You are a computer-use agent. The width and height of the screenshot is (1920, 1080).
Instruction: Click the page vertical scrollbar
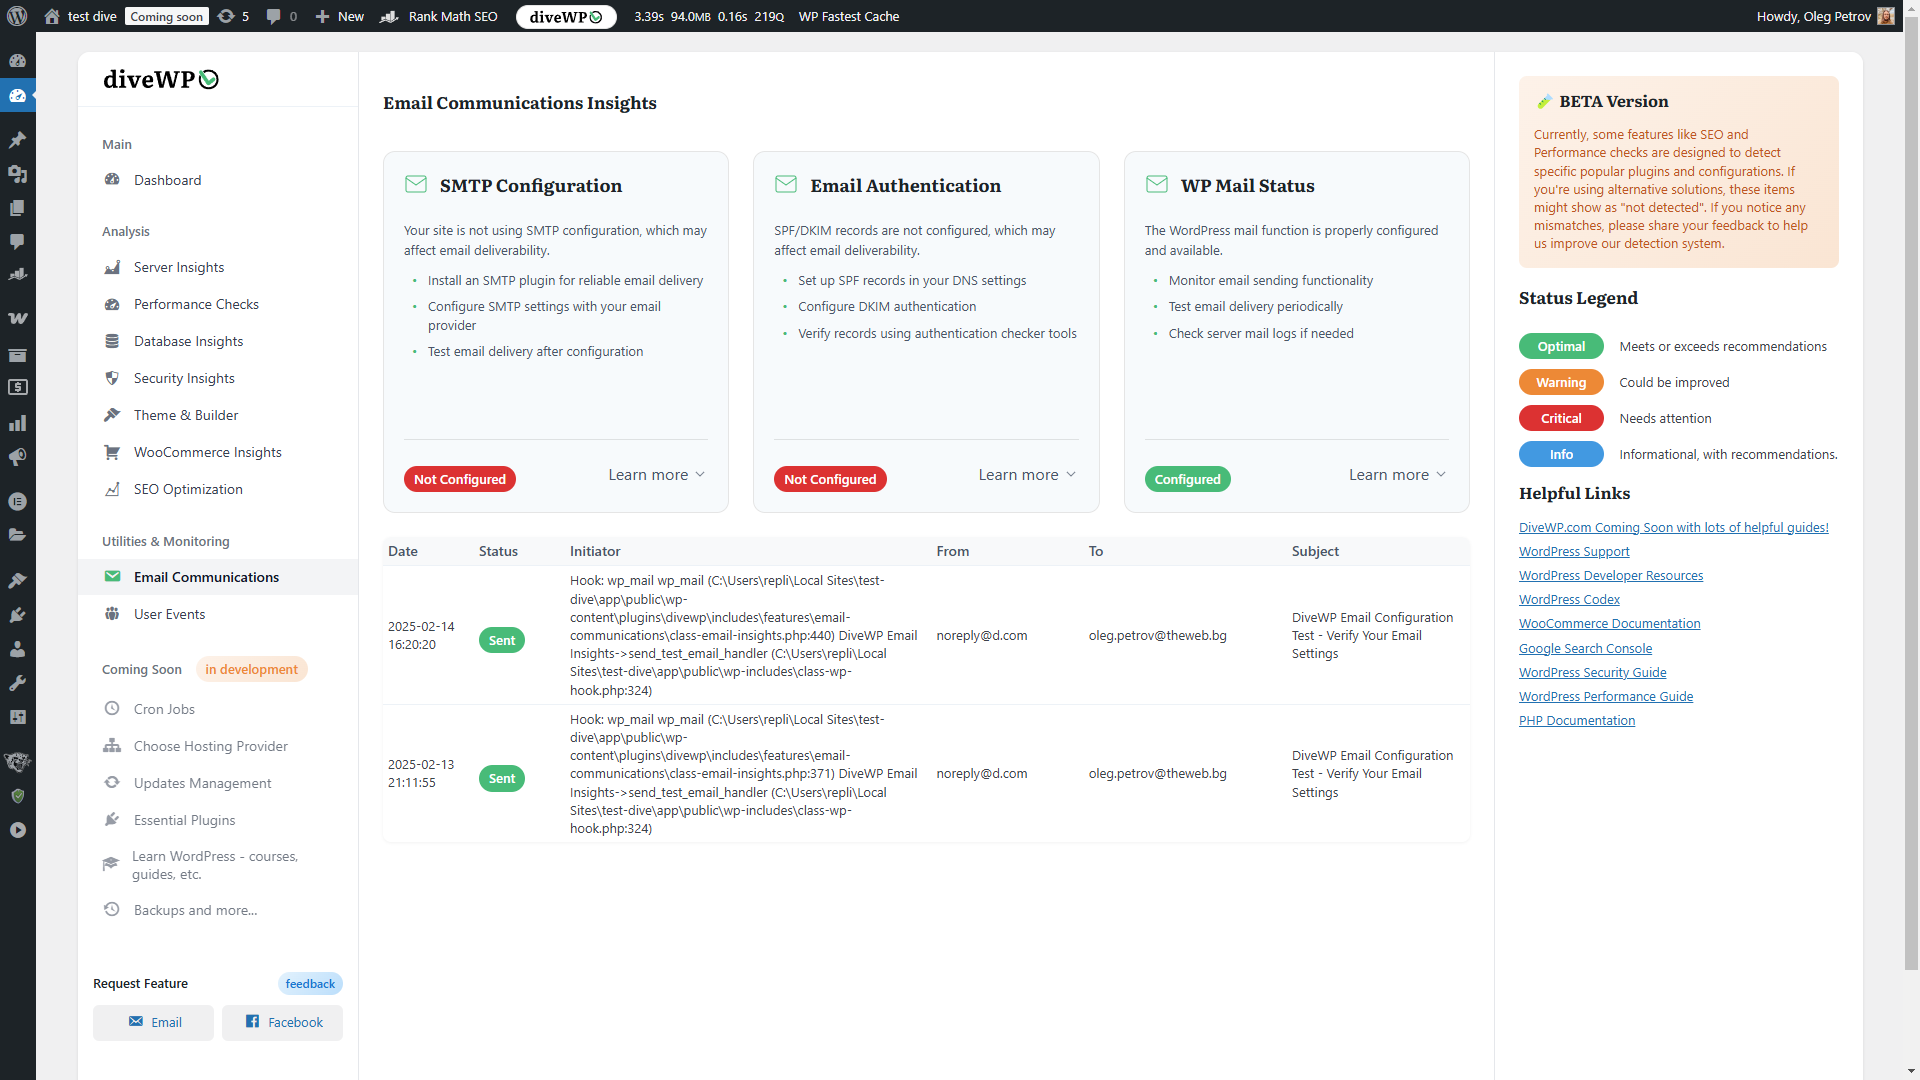pos(1911,500)
